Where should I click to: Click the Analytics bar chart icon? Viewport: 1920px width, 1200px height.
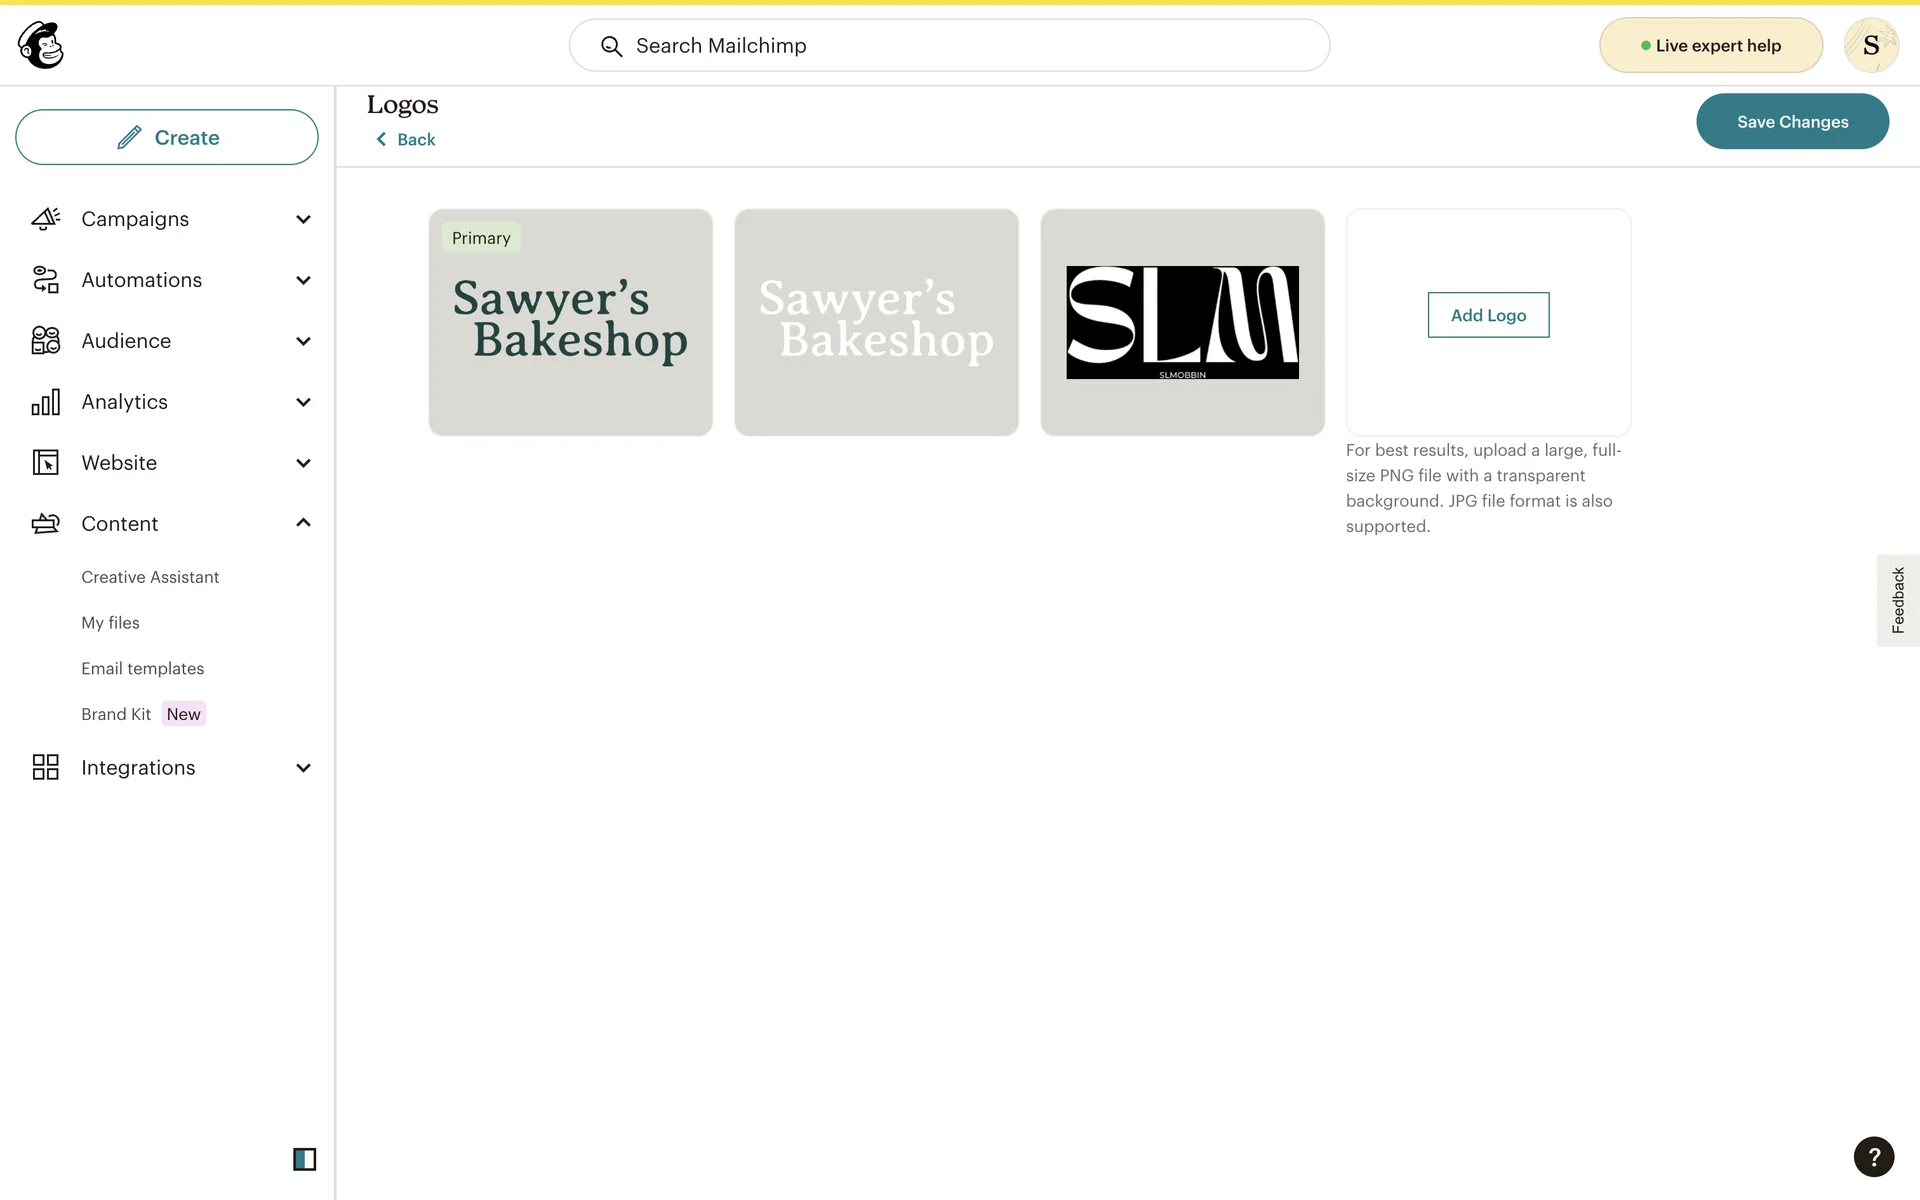[46, 402]
